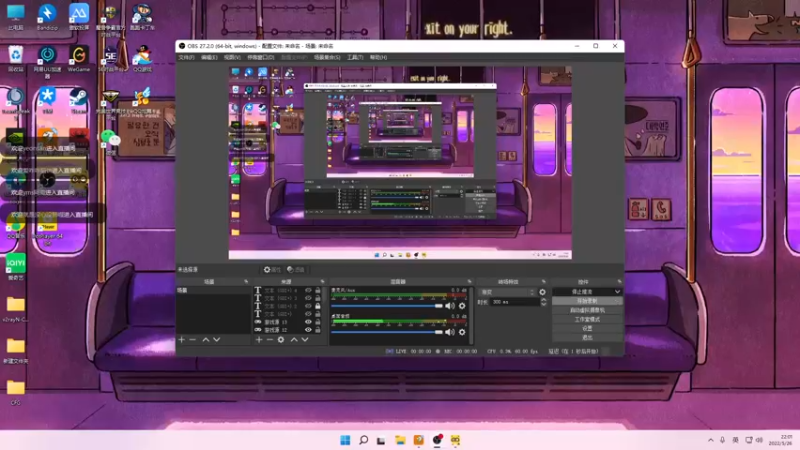Mute the 桌面音频 speaker icon
The image size is (800, 450).
pos(449,332)
